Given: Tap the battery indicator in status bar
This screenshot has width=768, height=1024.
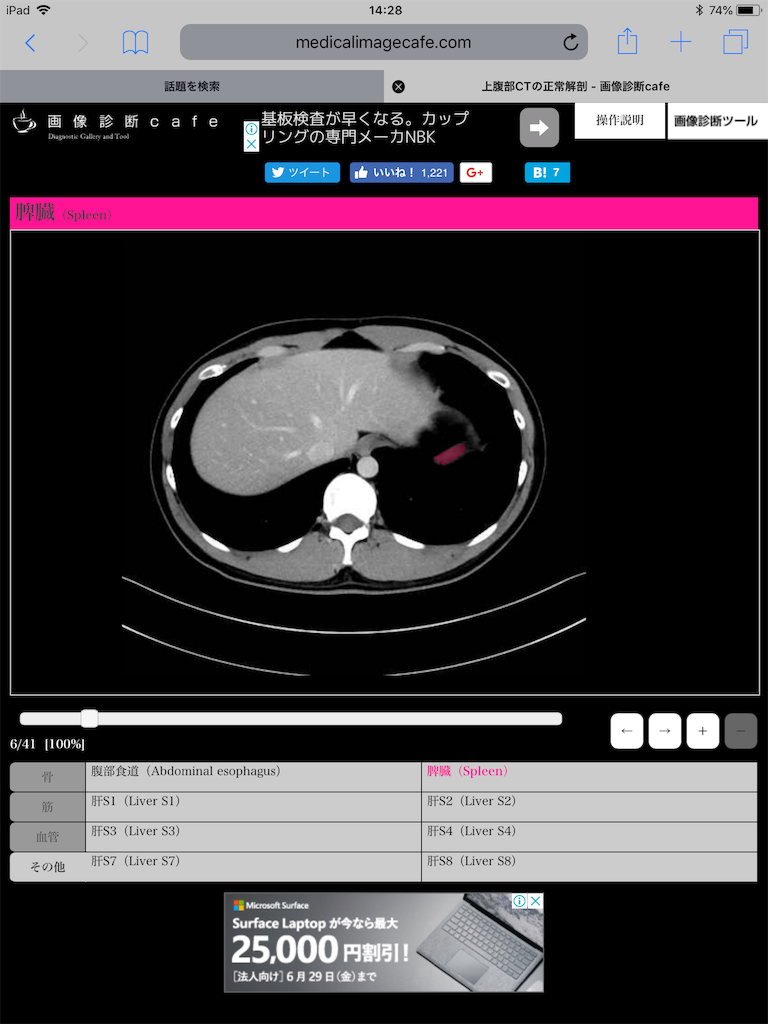Looking at the screenshot, I should pos(747,10).
